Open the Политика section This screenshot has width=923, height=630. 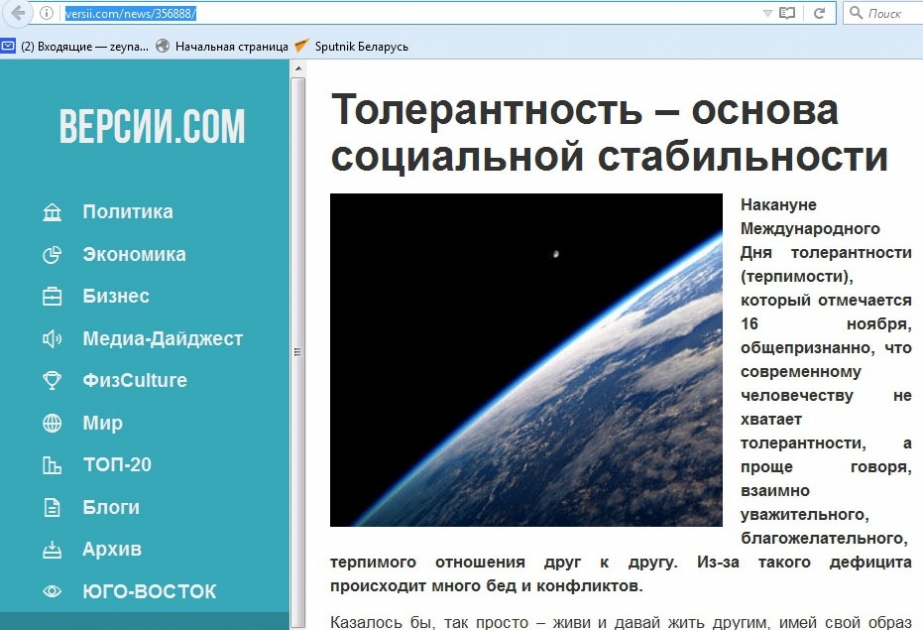(128, 211)
